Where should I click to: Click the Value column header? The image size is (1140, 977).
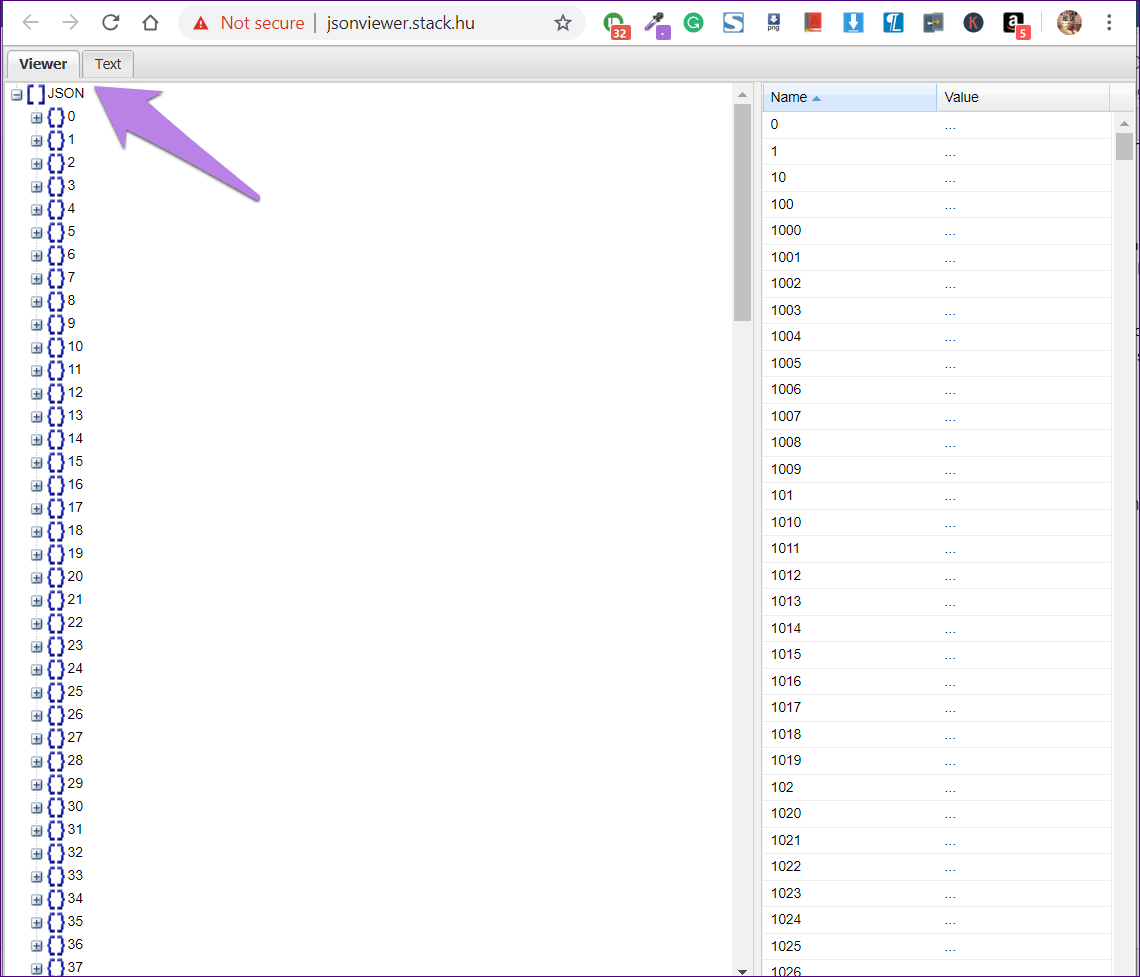1020,97
